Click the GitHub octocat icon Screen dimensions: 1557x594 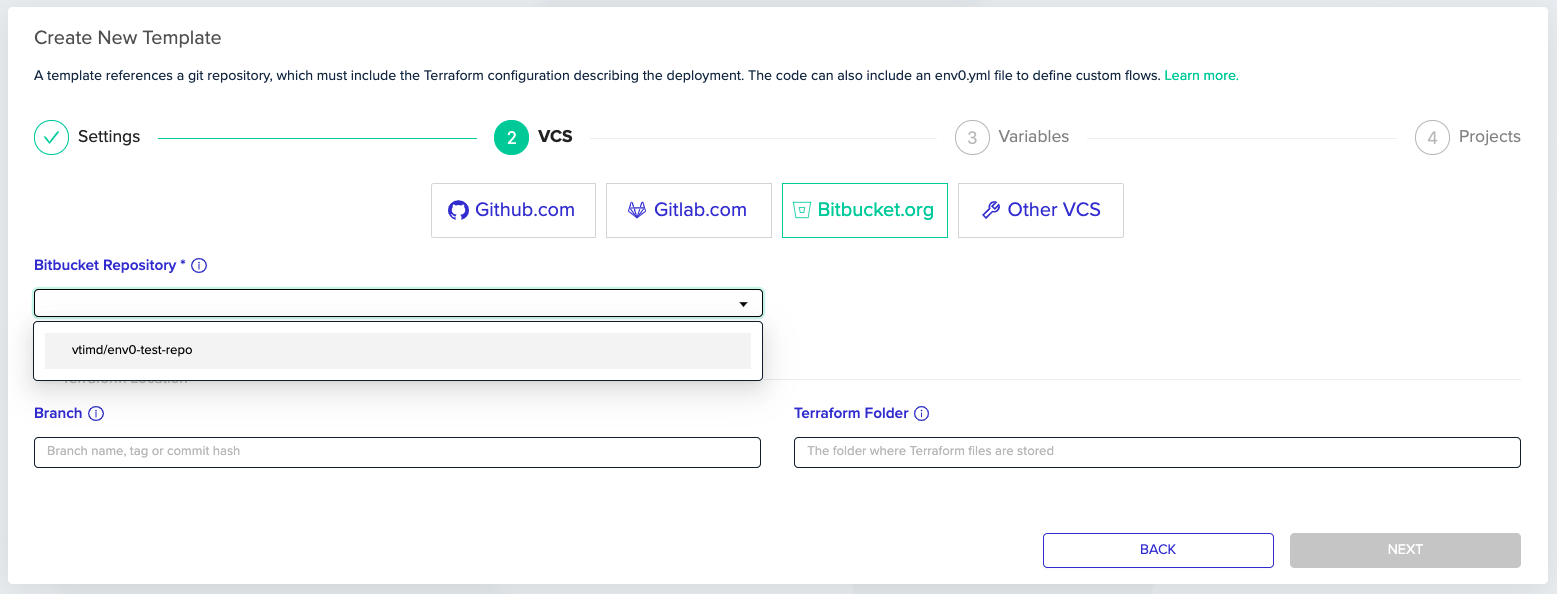458,210
